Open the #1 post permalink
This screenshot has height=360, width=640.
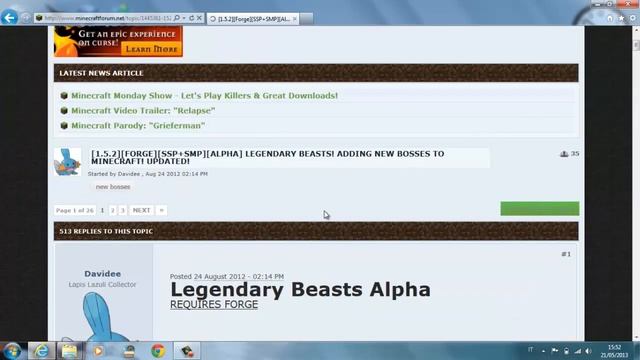pyautogui.click(x=566, y=254)
